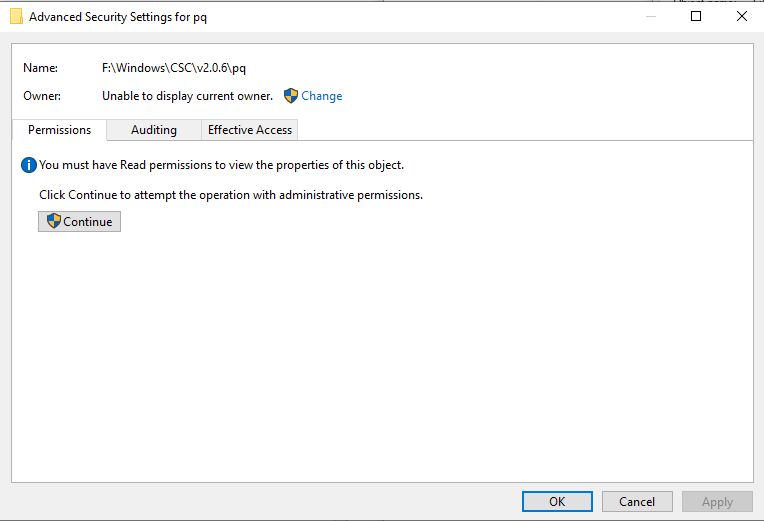Screen dimensions: 764x521
Task: Click the Owner label
Action: [x=42, y=96]
